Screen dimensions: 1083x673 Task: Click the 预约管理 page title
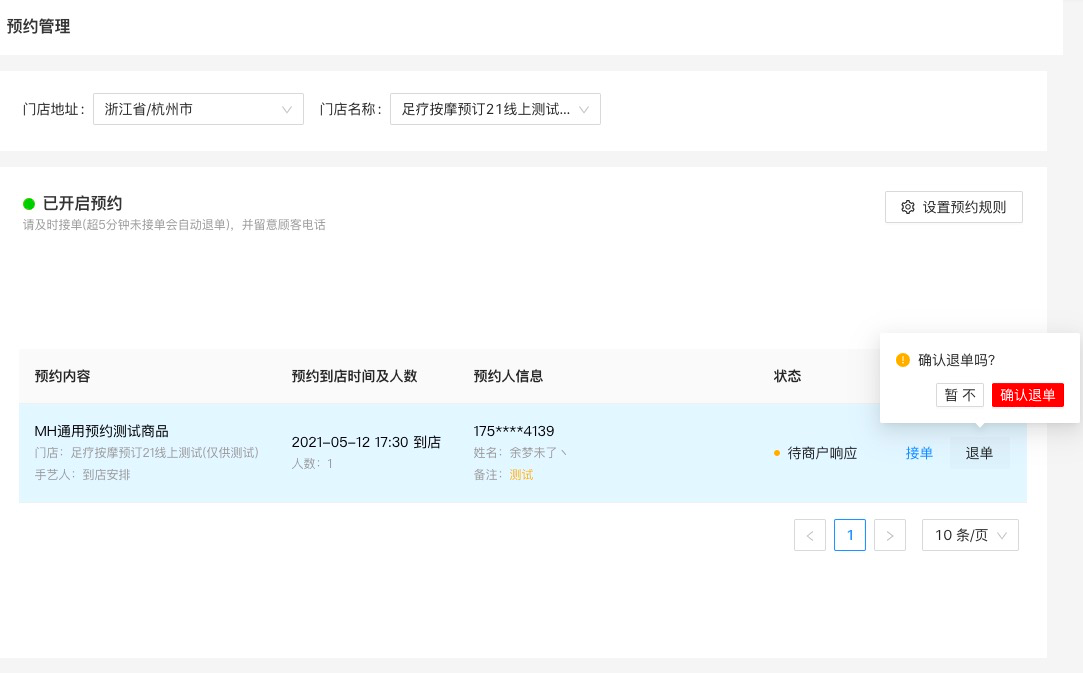click(39, 26)
